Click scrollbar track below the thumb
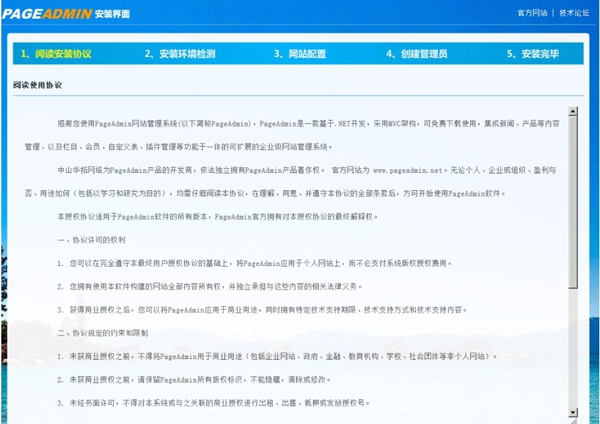This screenshot has width=600, height=424. pyautogui.click(x=573, y=348)
